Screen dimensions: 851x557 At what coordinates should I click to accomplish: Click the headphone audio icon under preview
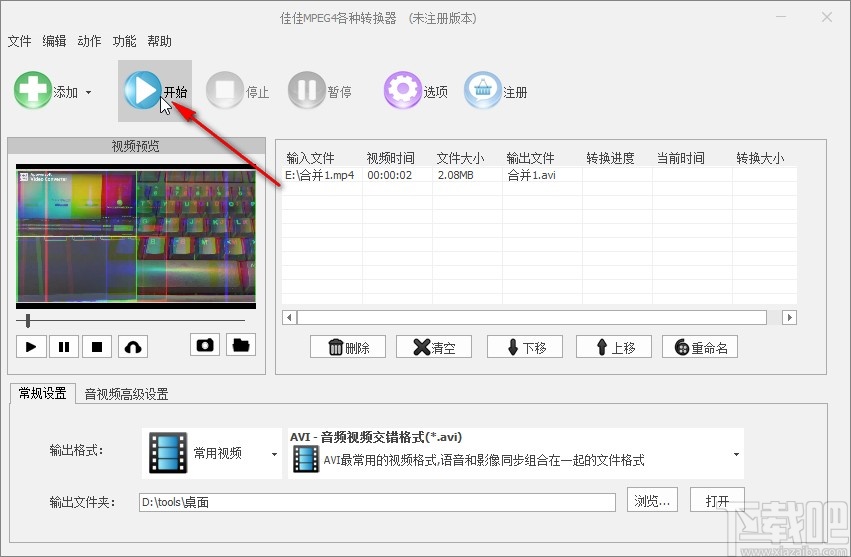(133, 347)
